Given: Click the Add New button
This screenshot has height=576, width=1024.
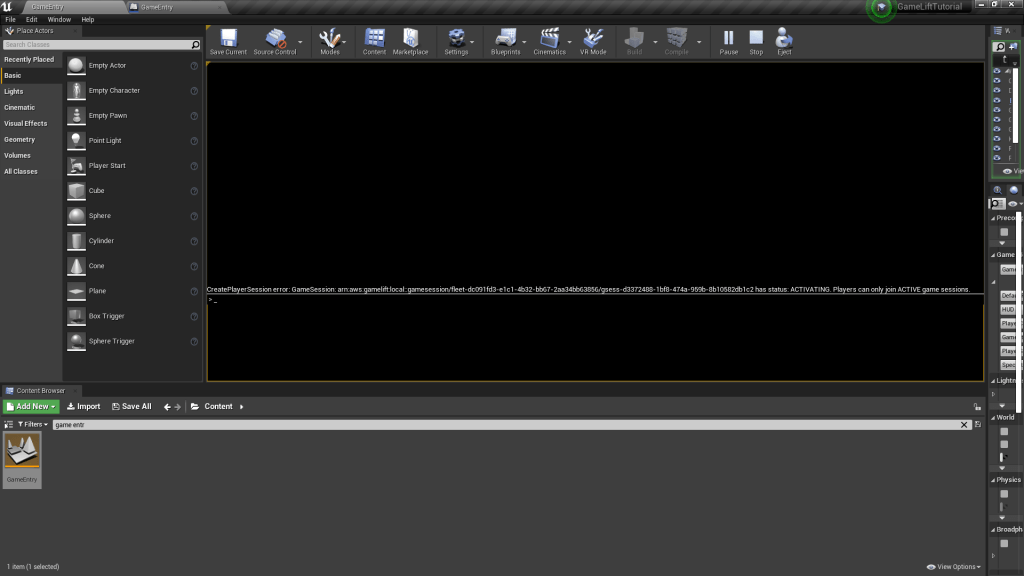Looking at the screenshot, I should tap(31, 407).
